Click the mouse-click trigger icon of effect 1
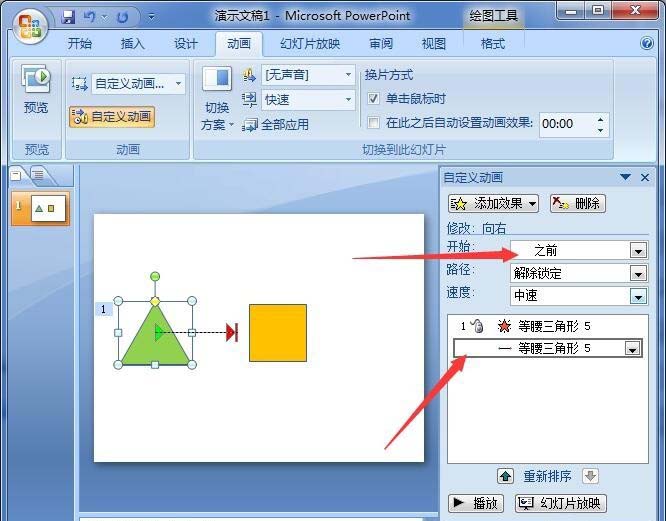 pyautogui.click(x=477, y=326)
